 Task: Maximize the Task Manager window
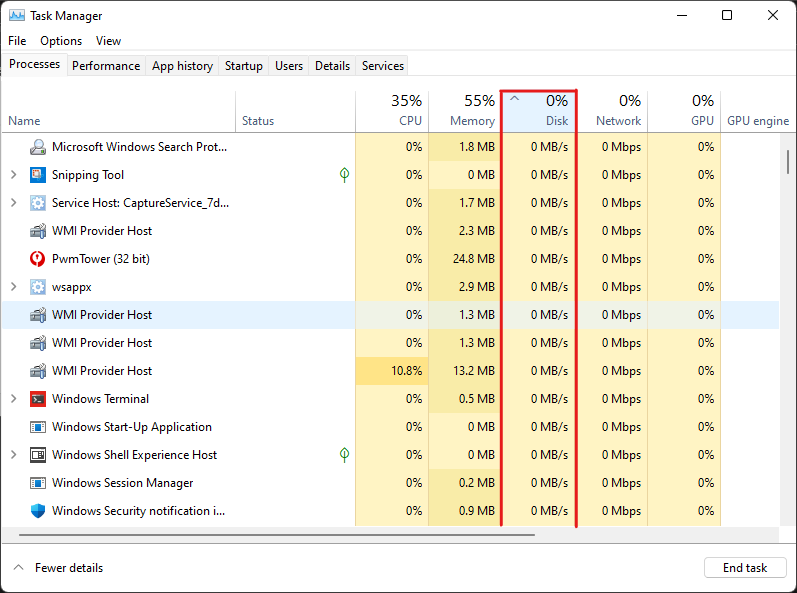click(x=727, y=15)
